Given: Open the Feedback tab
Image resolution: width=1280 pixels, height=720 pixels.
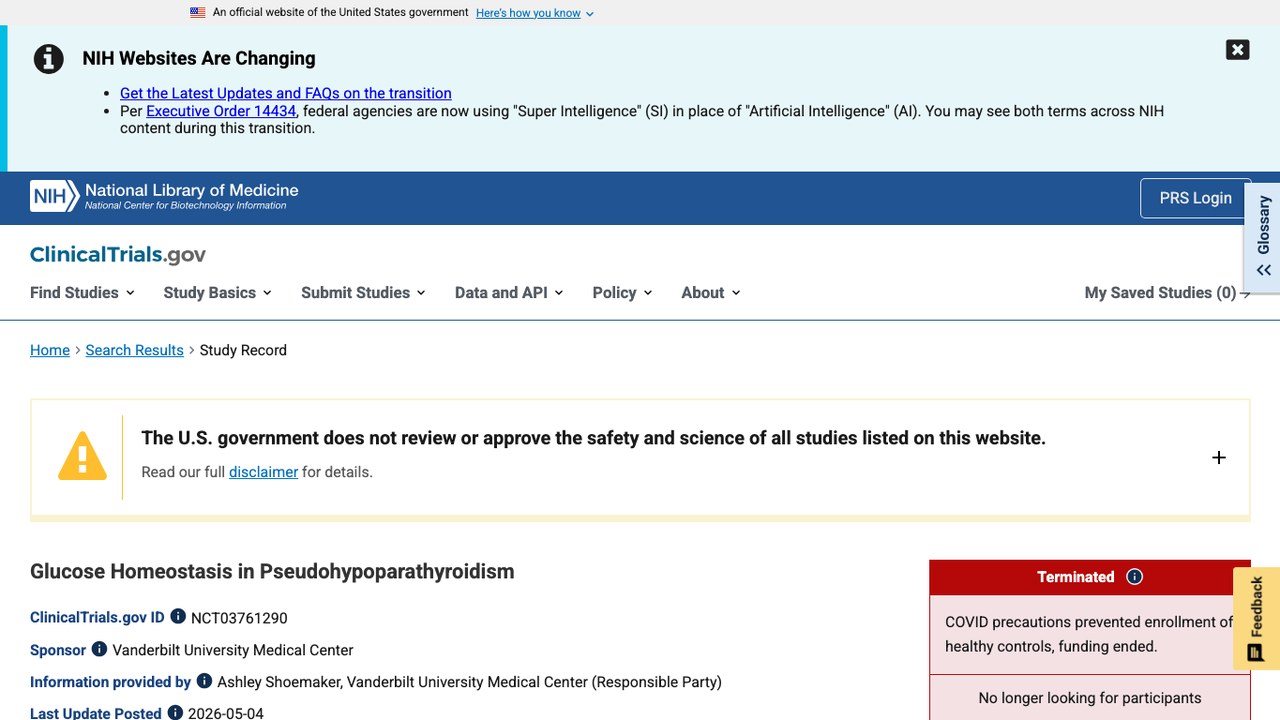Looking at the screenshot, I should pos(1256,618).
